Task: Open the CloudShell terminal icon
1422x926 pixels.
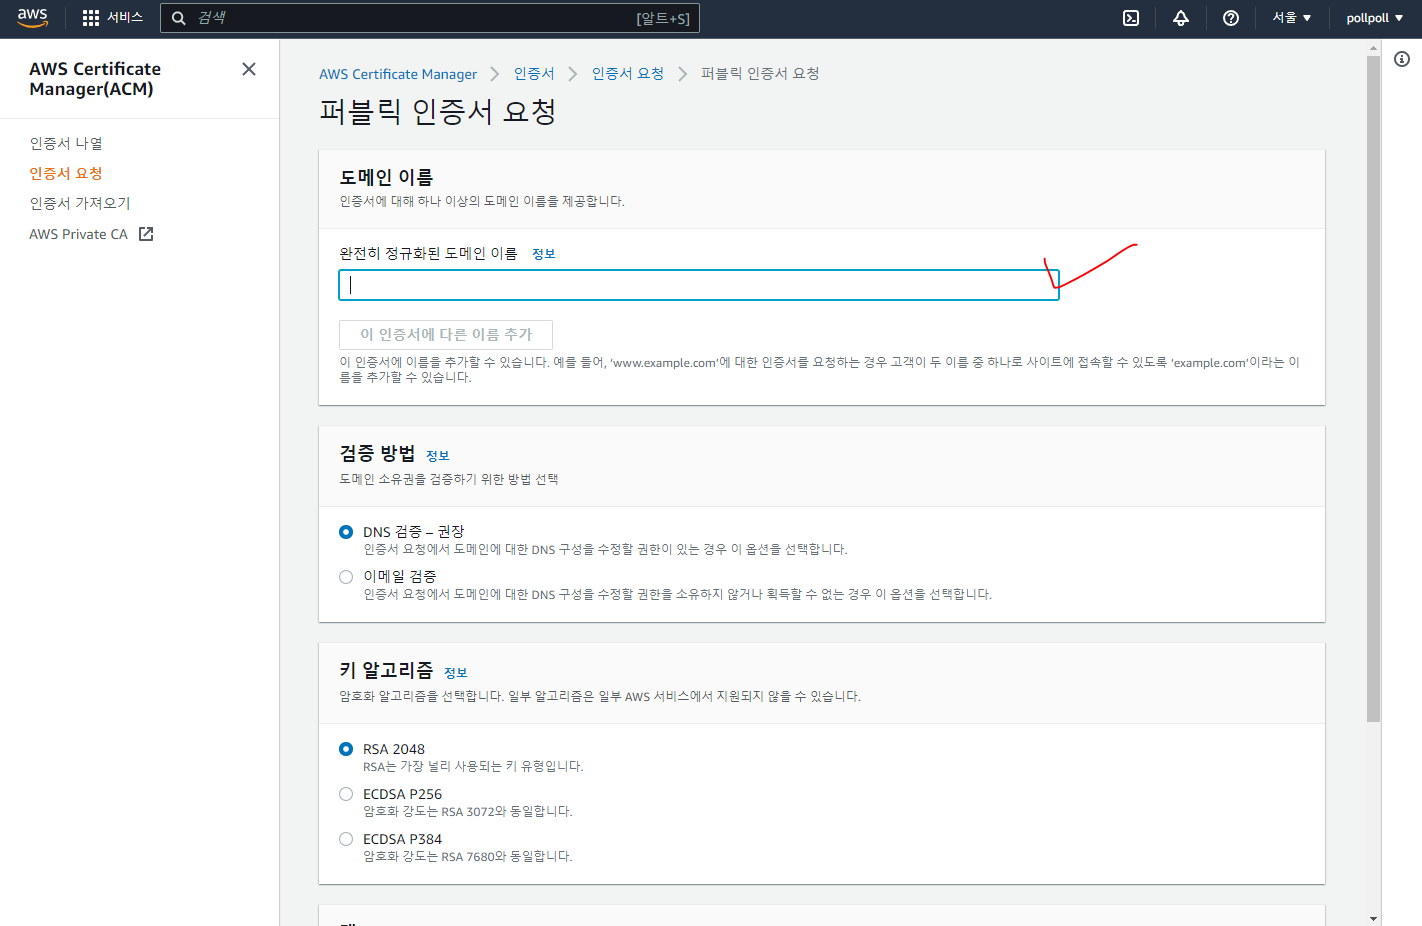Action: point(1131,18)
